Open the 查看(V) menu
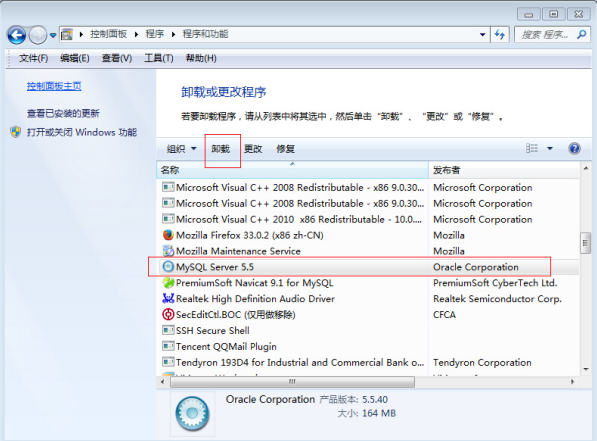 (x=117, y=58)
